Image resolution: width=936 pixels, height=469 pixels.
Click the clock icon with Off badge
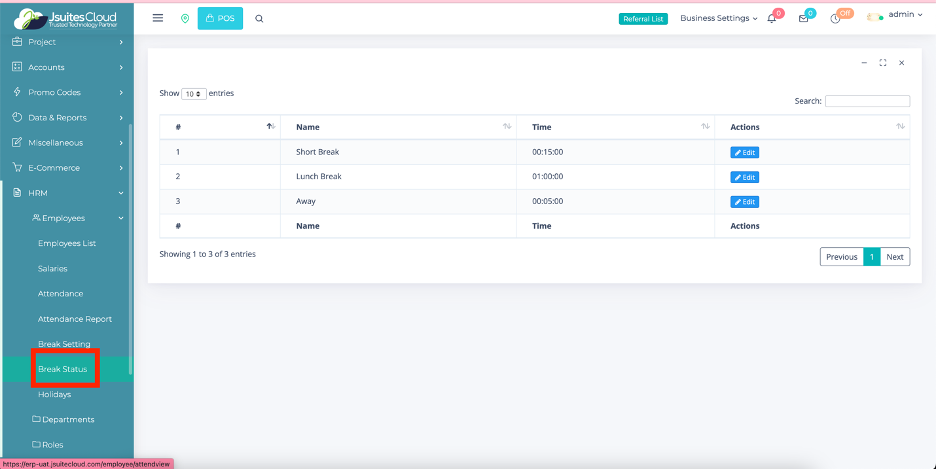coord(835,18)
